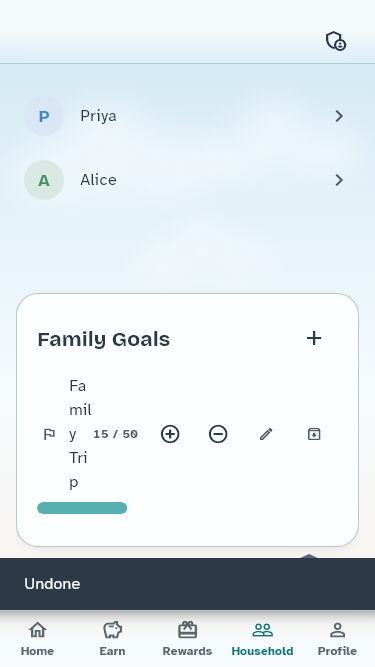Open Alice's member row
The height and width of the screenshot is (667, 375).
click(x=188, y=180)
